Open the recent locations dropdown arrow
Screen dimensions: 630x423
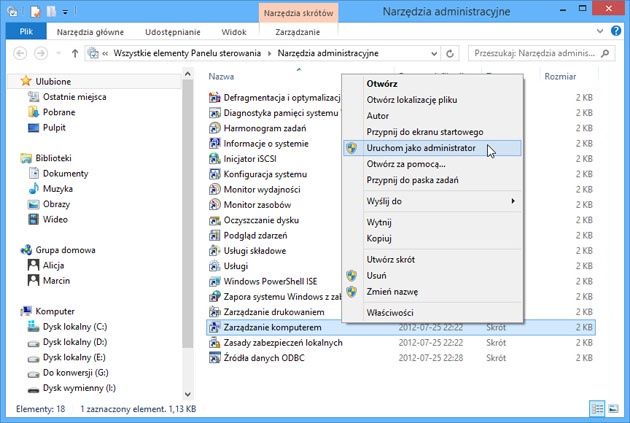(59, 53)
